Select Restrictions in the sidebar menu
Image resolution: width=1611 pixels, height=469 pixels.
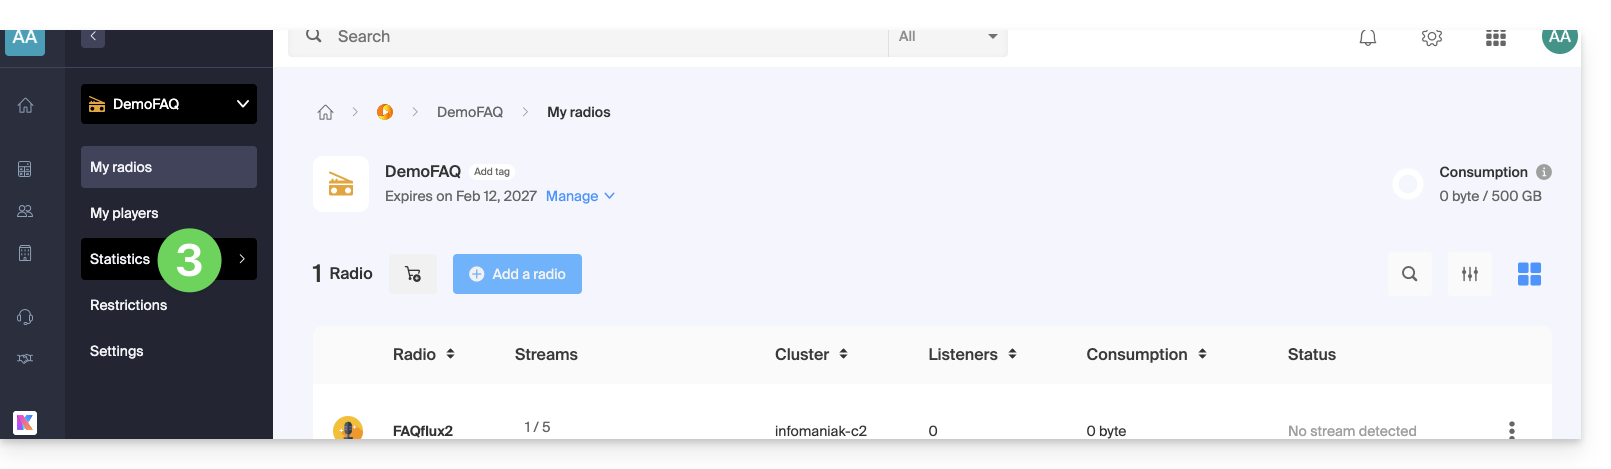point(128,305)
